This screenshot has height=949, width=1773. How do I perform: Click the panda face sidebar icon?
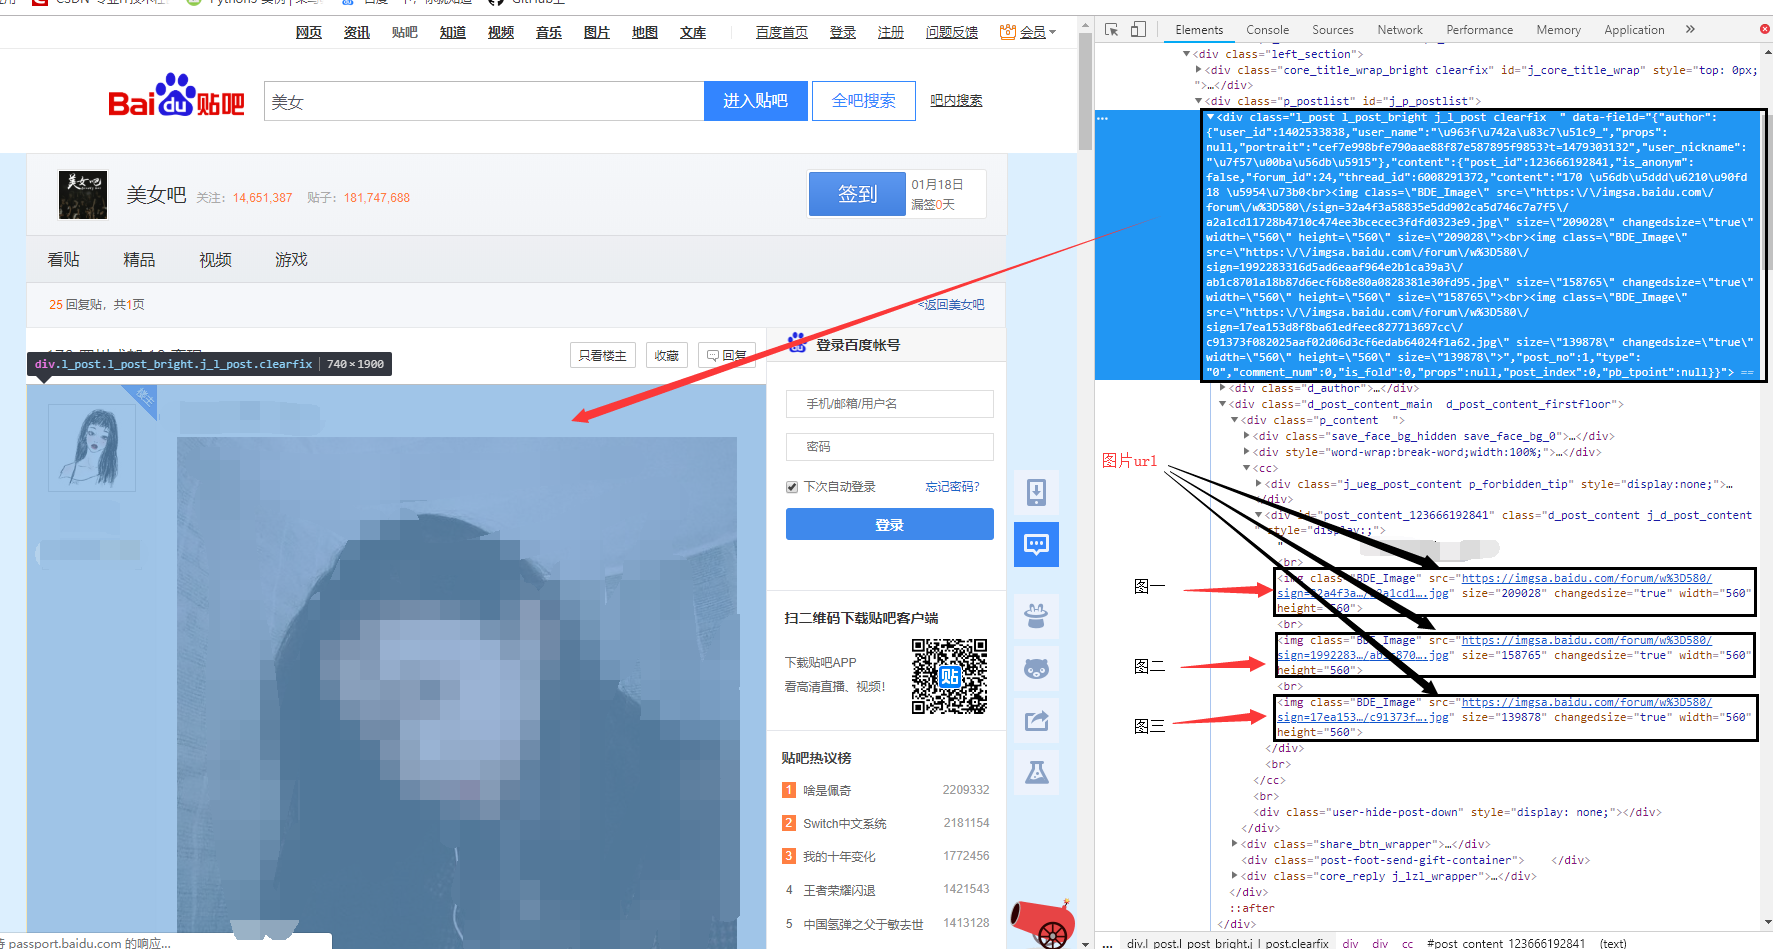(1036, 668)
